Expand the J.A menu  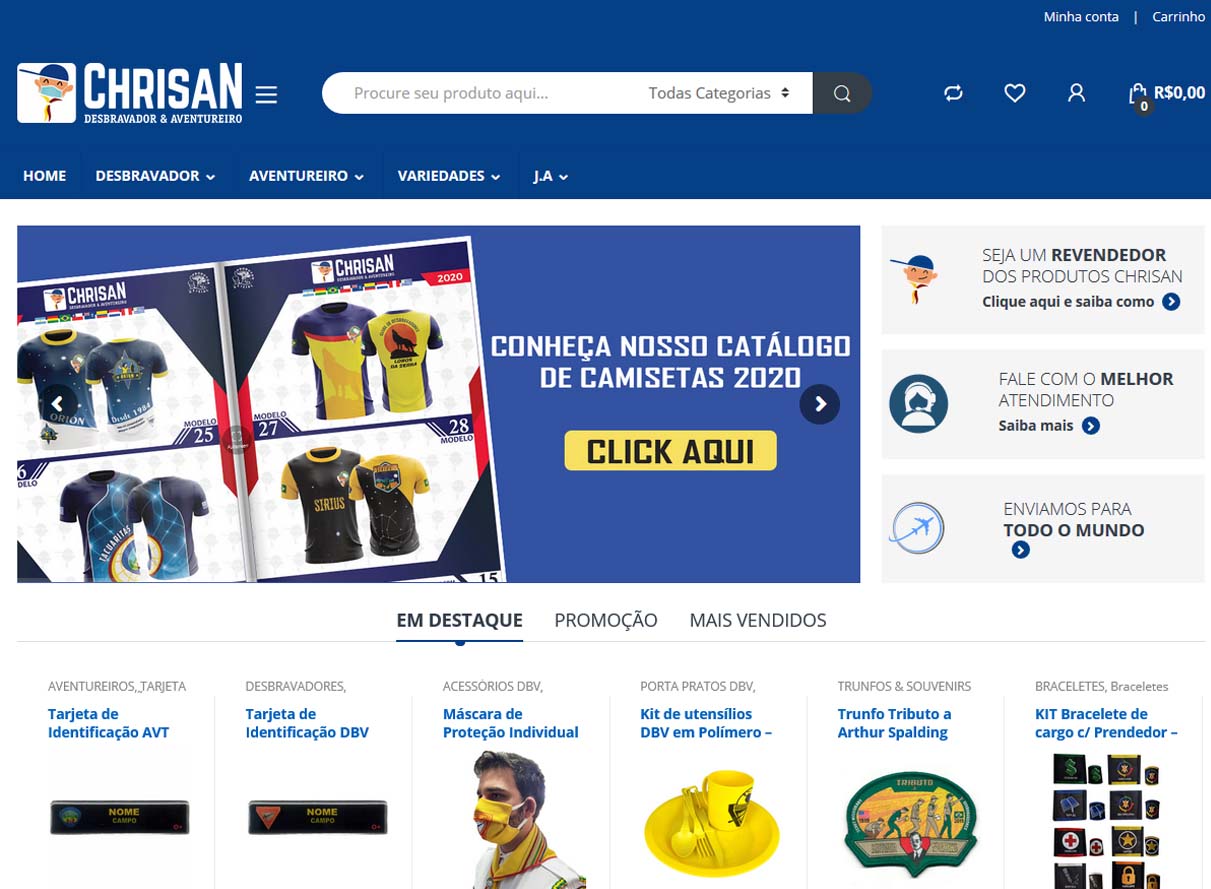(x=551, y=176)
